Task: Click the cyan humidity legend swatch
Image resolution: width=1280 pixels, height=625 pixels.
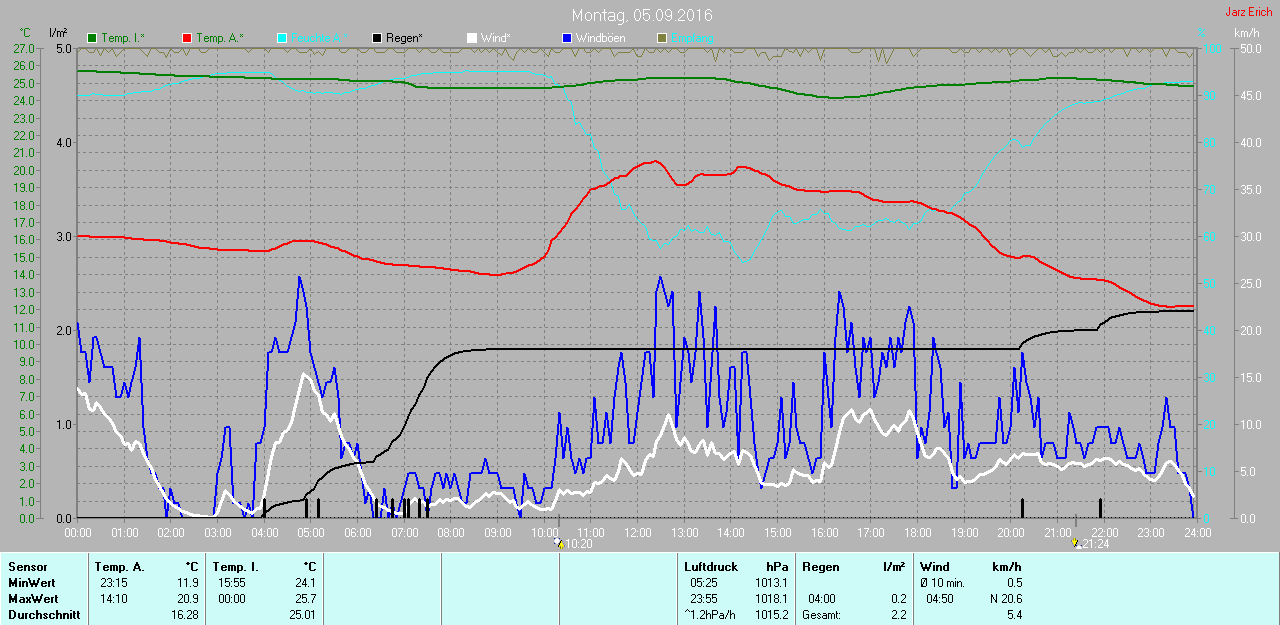Action: coord(282,38)
